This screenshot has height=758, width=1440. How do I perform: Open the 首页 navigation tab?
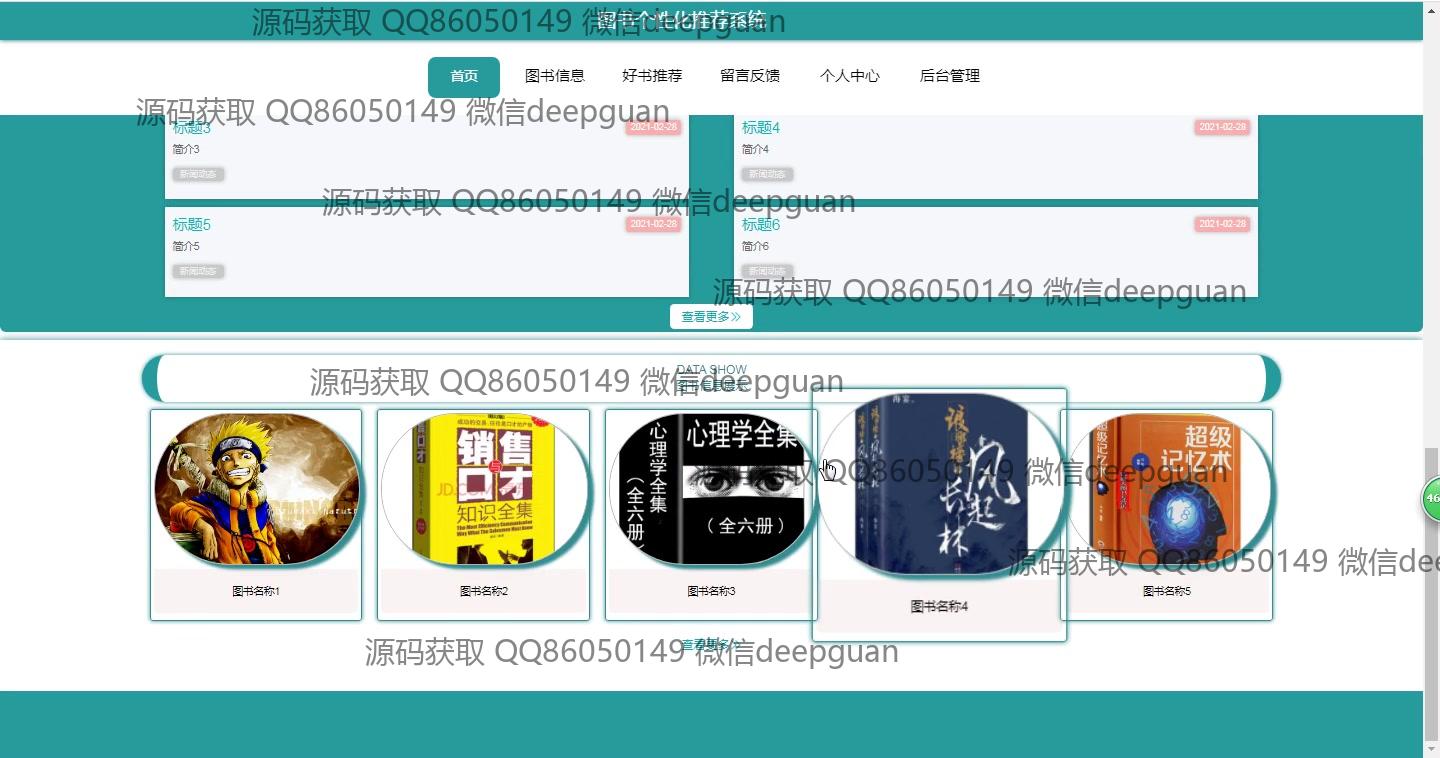click(463, 76)
